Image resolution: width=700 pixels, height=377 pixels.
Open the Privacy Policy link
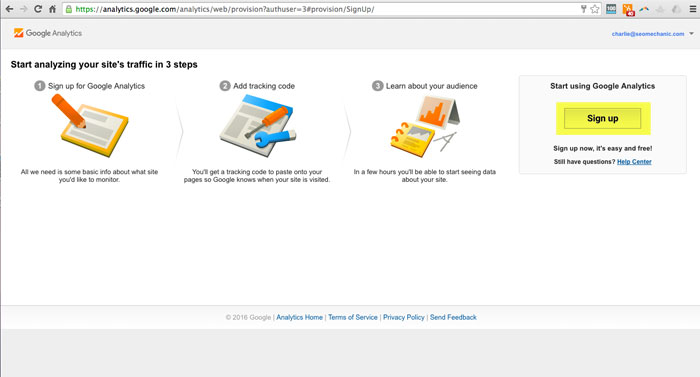[404, 317]
